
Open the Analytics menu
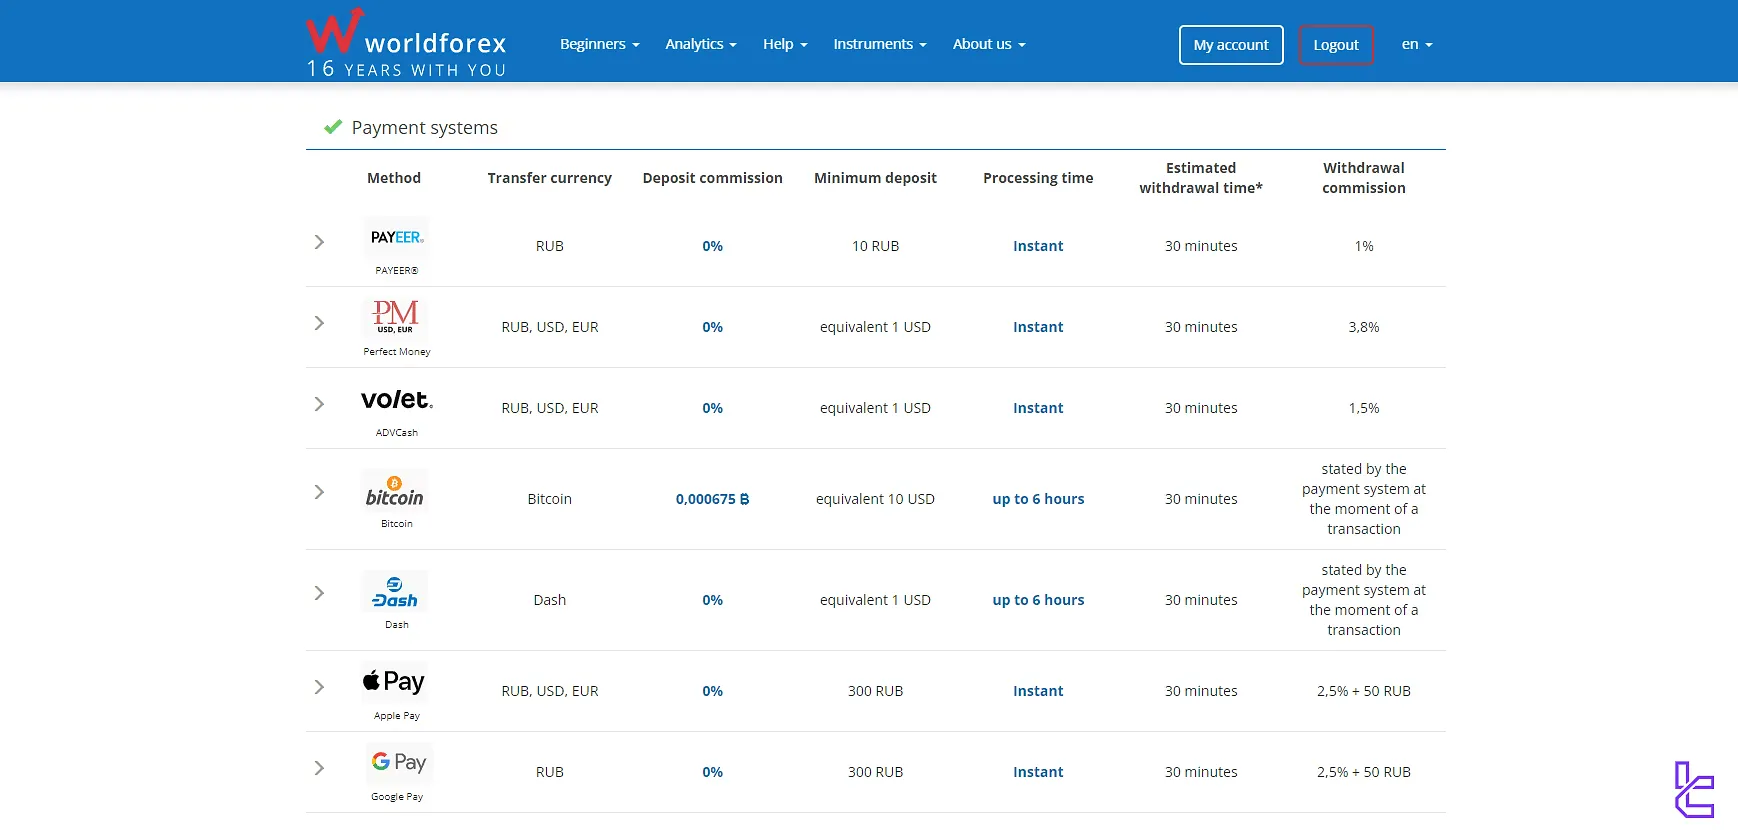[701, 44]
